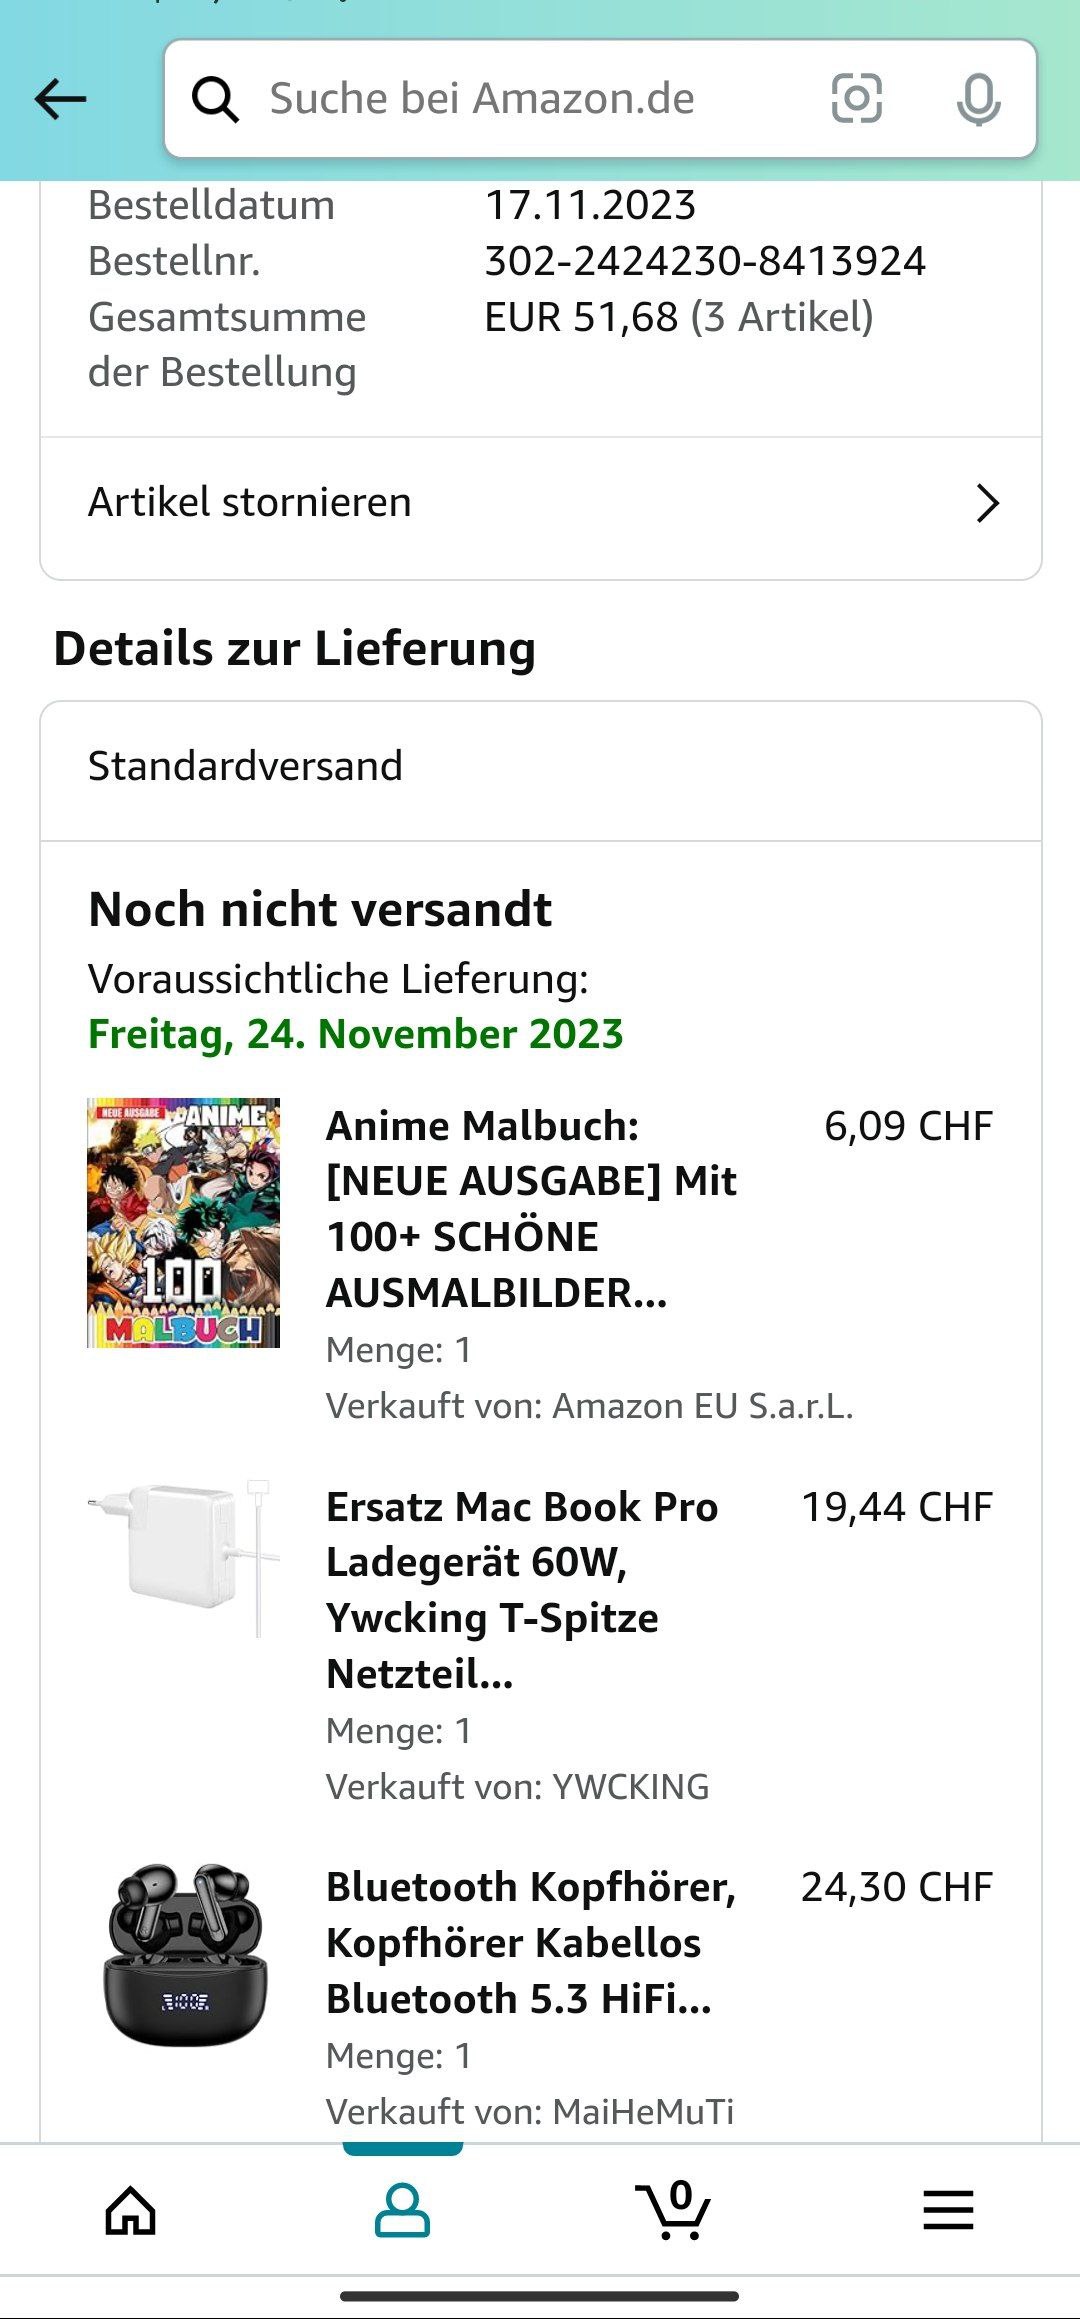Open Bluetooth earbuds product image
Image resolution: width=1080 pixels, height=2319 pixels.
pos(184,1954)
